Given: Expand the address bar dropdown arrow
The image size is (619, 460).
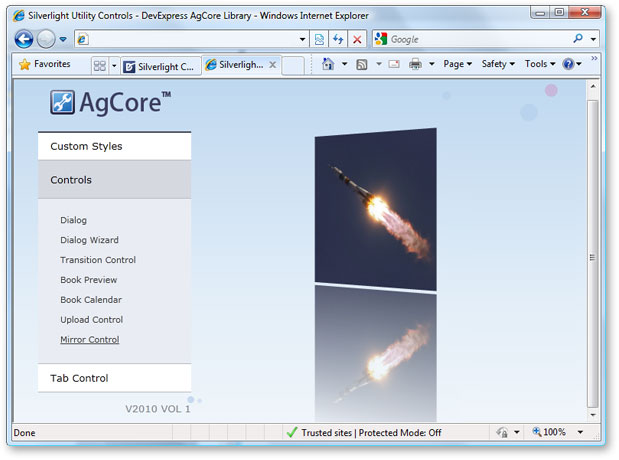Looking at the screenshot, I should point(303,40).
